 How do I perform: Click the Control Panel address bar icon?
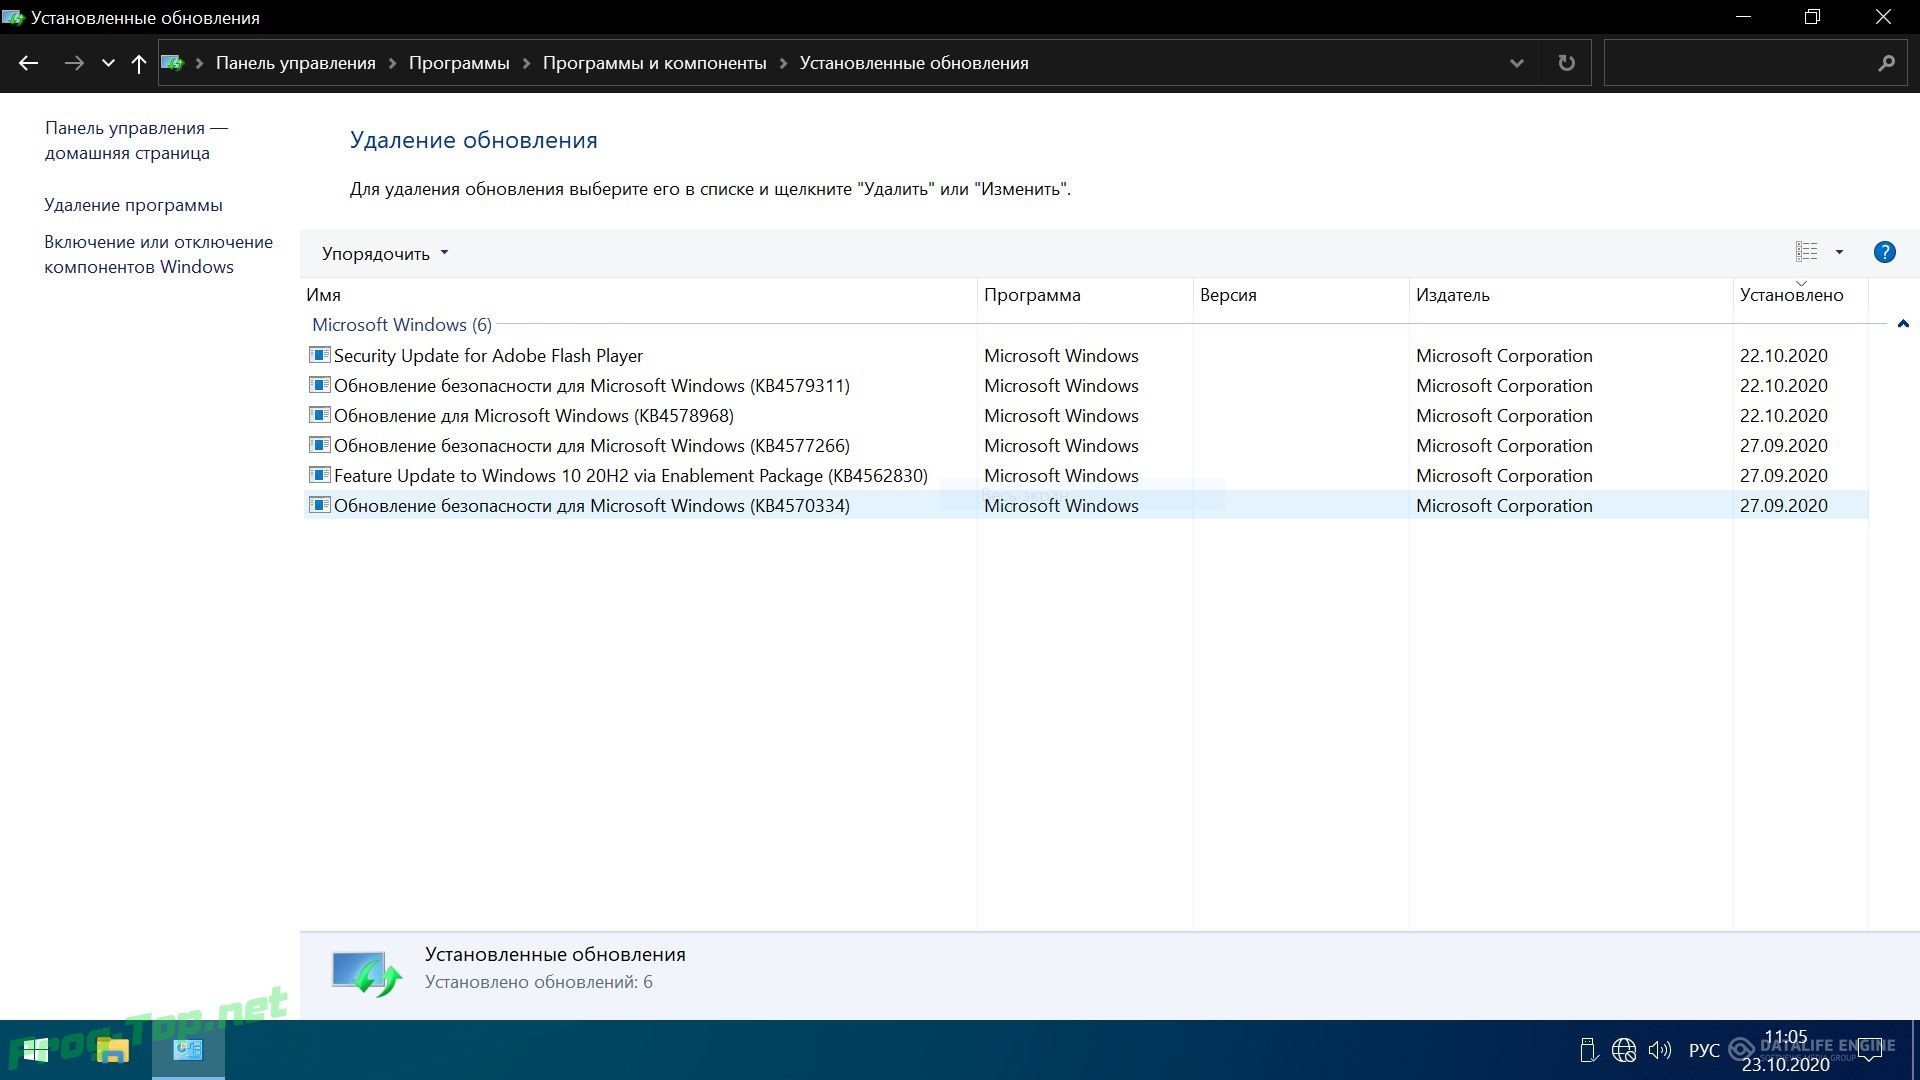click(x=172, y=63)
